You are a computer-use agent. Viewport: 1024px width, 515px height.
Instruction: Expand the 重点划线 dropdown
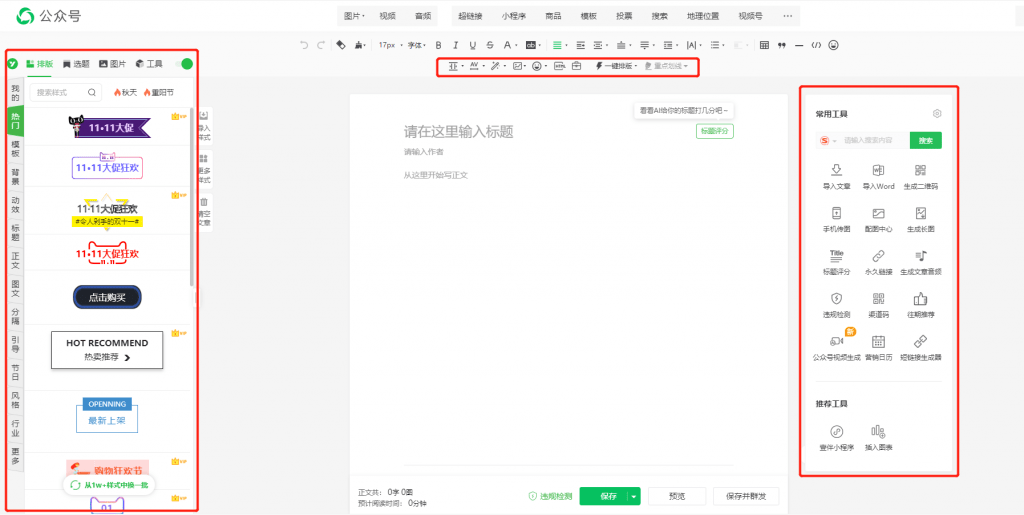(x=666, y=66)
